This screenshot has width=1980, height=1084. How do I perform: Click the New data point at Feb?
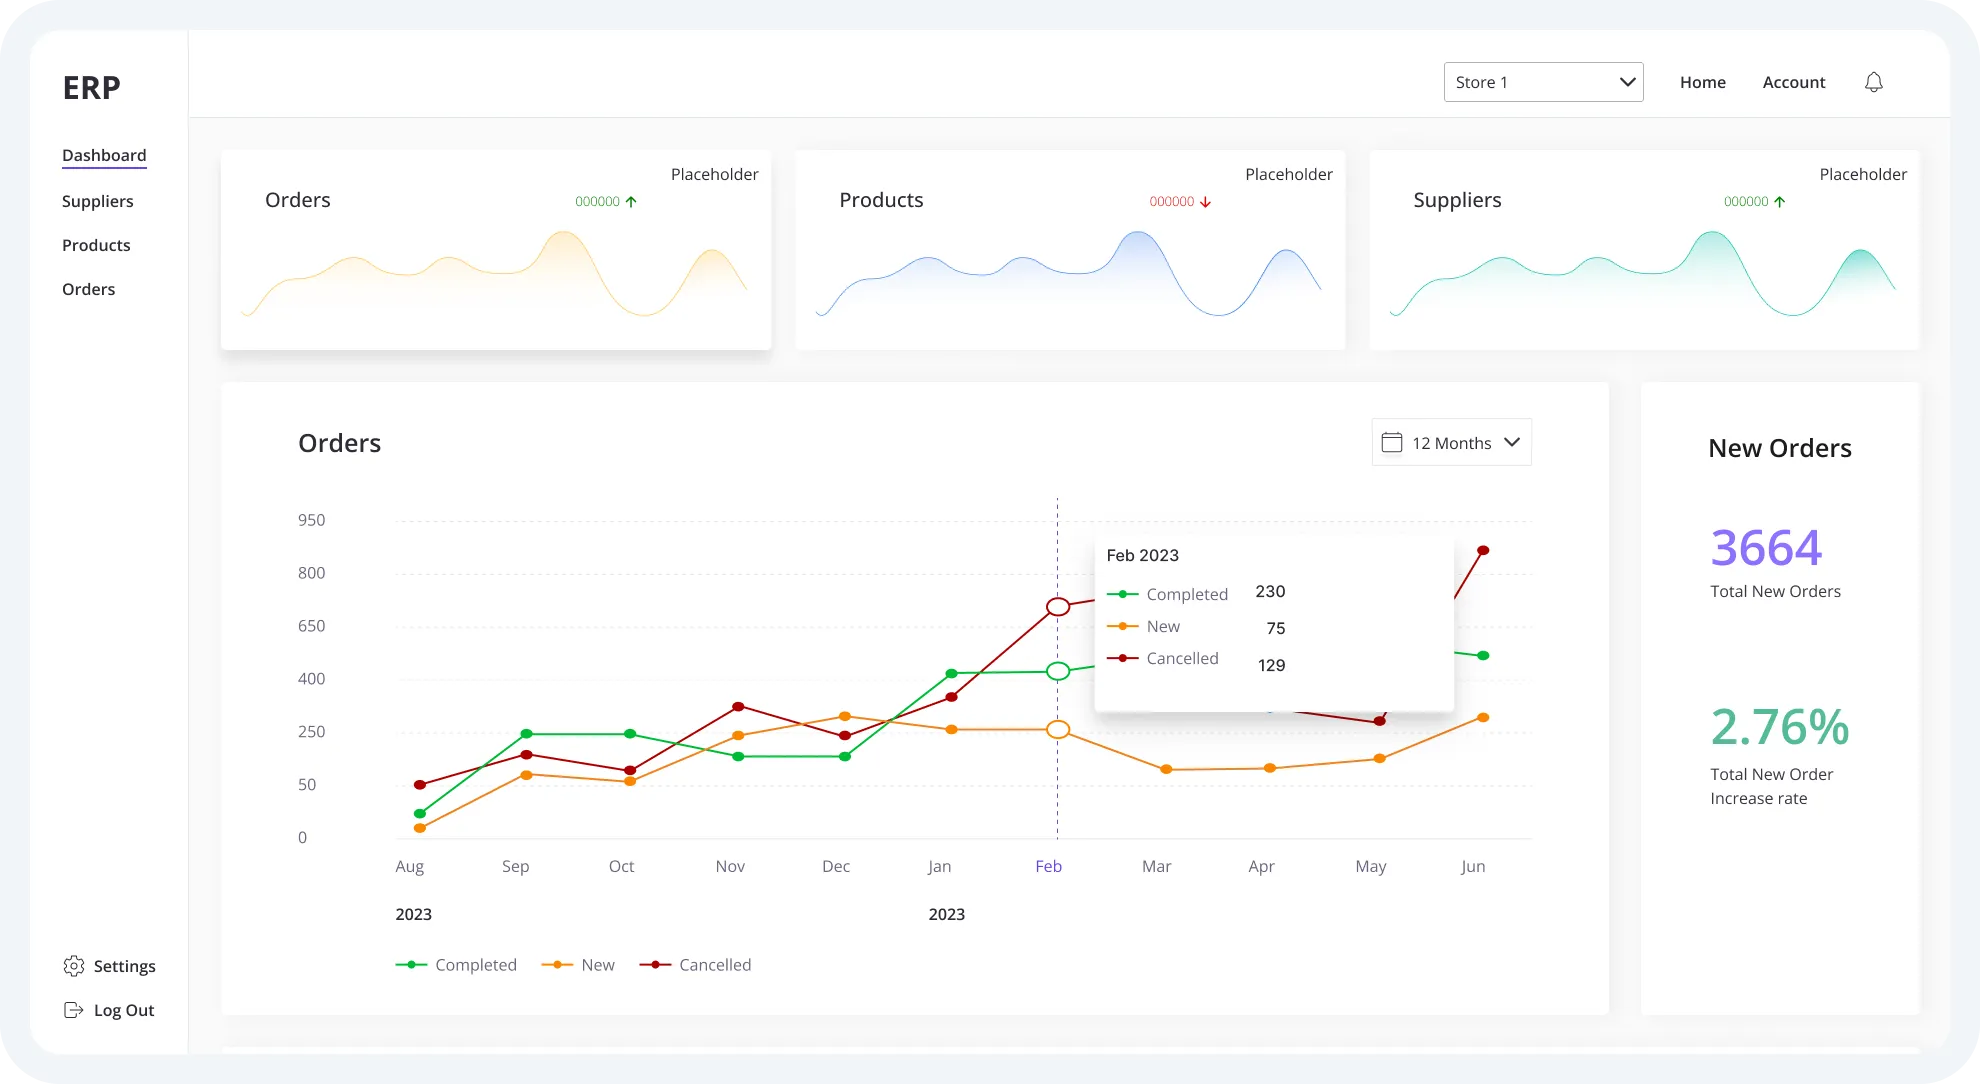(x=1058, y=729)
